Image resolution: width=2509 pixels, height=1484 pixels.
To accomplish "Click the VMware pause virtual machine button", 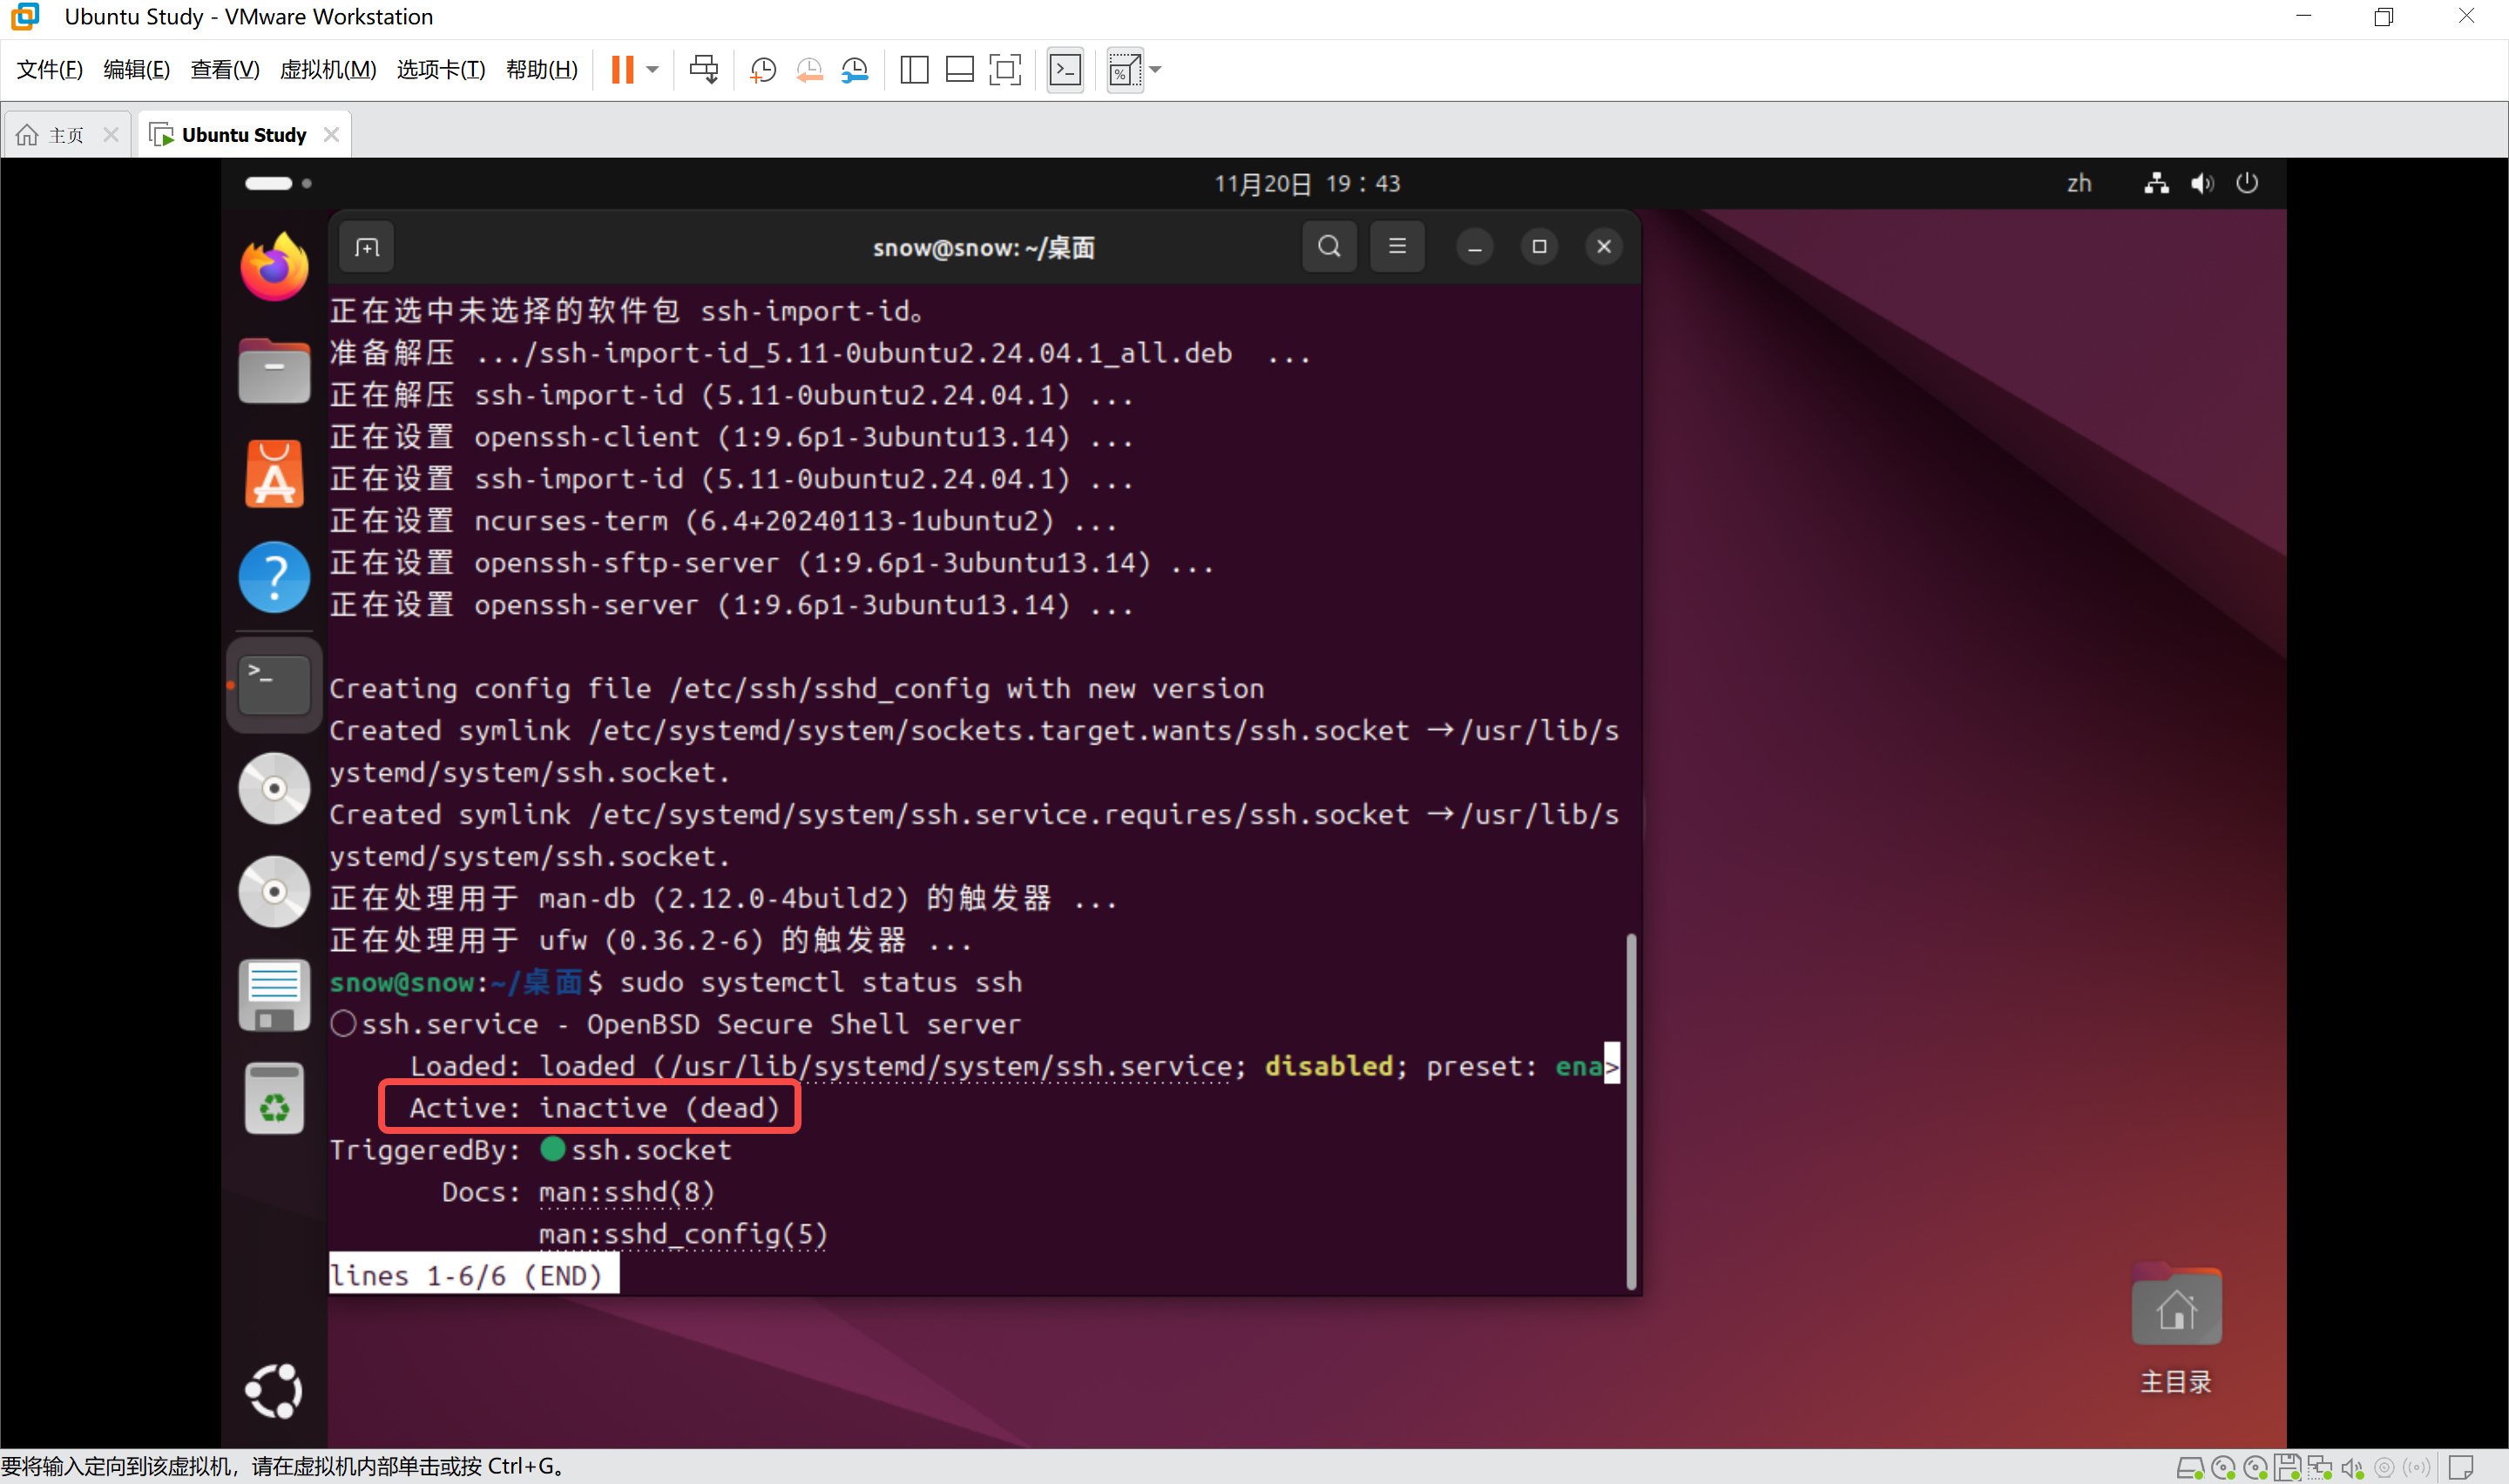I will click(622, 69).
